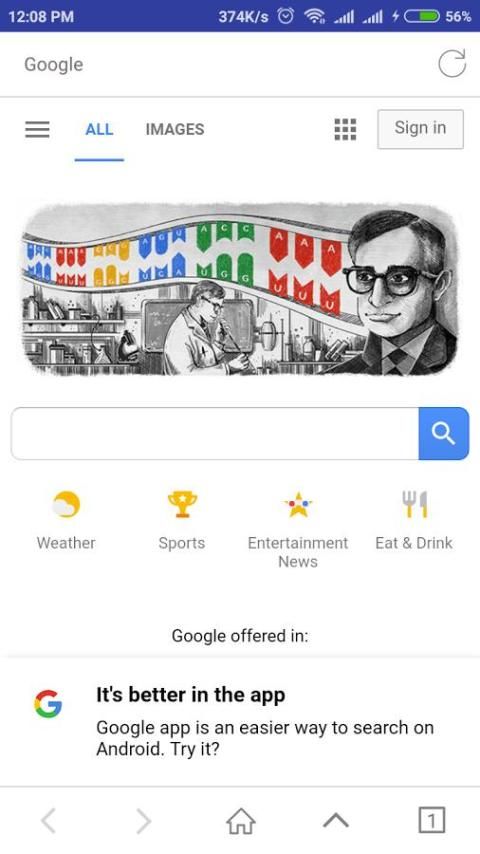Image resolution: width=480 pixels, height=854 pixels.
Task: Open Entertainment News star shortcut
Action: point(298,504)
